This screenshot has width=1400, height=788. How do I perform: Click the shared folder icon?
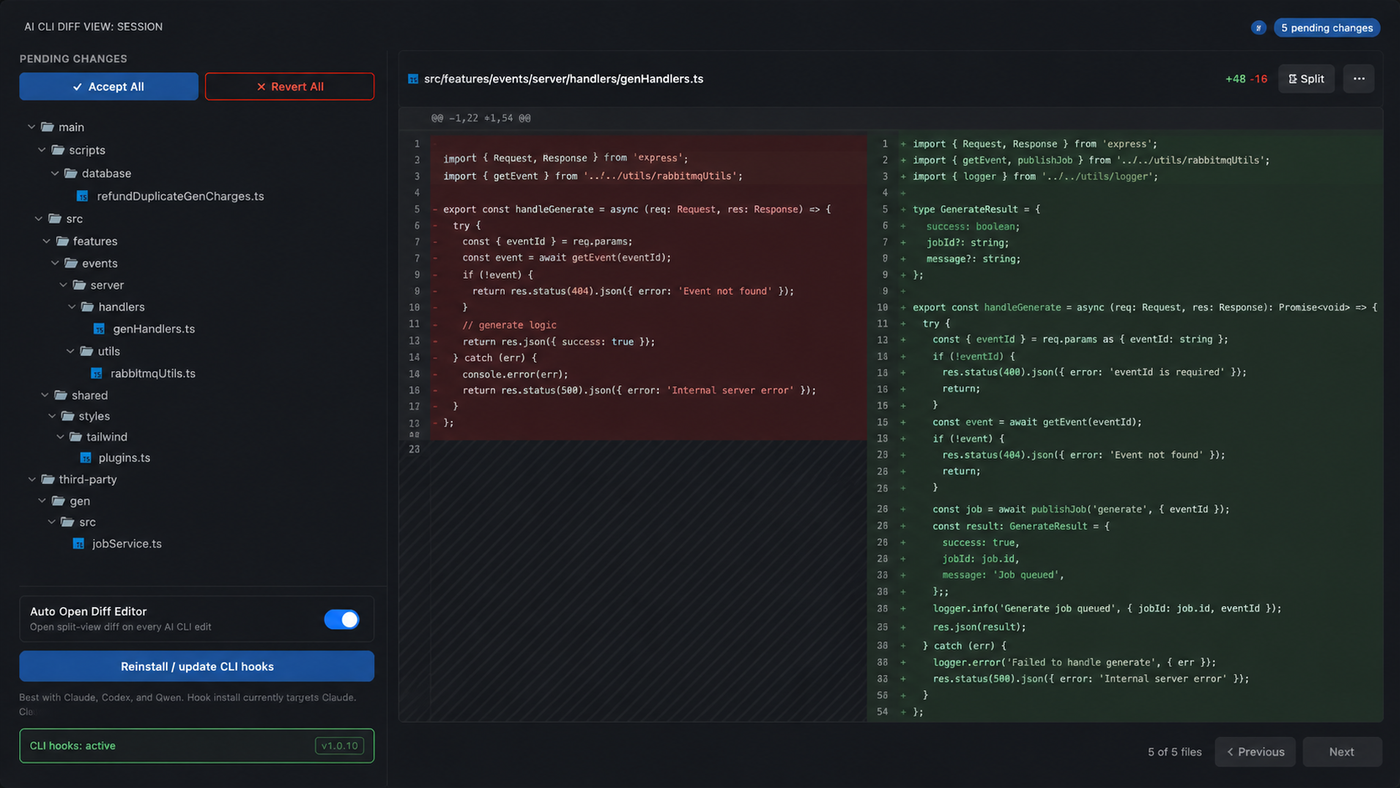coord(60,395)
